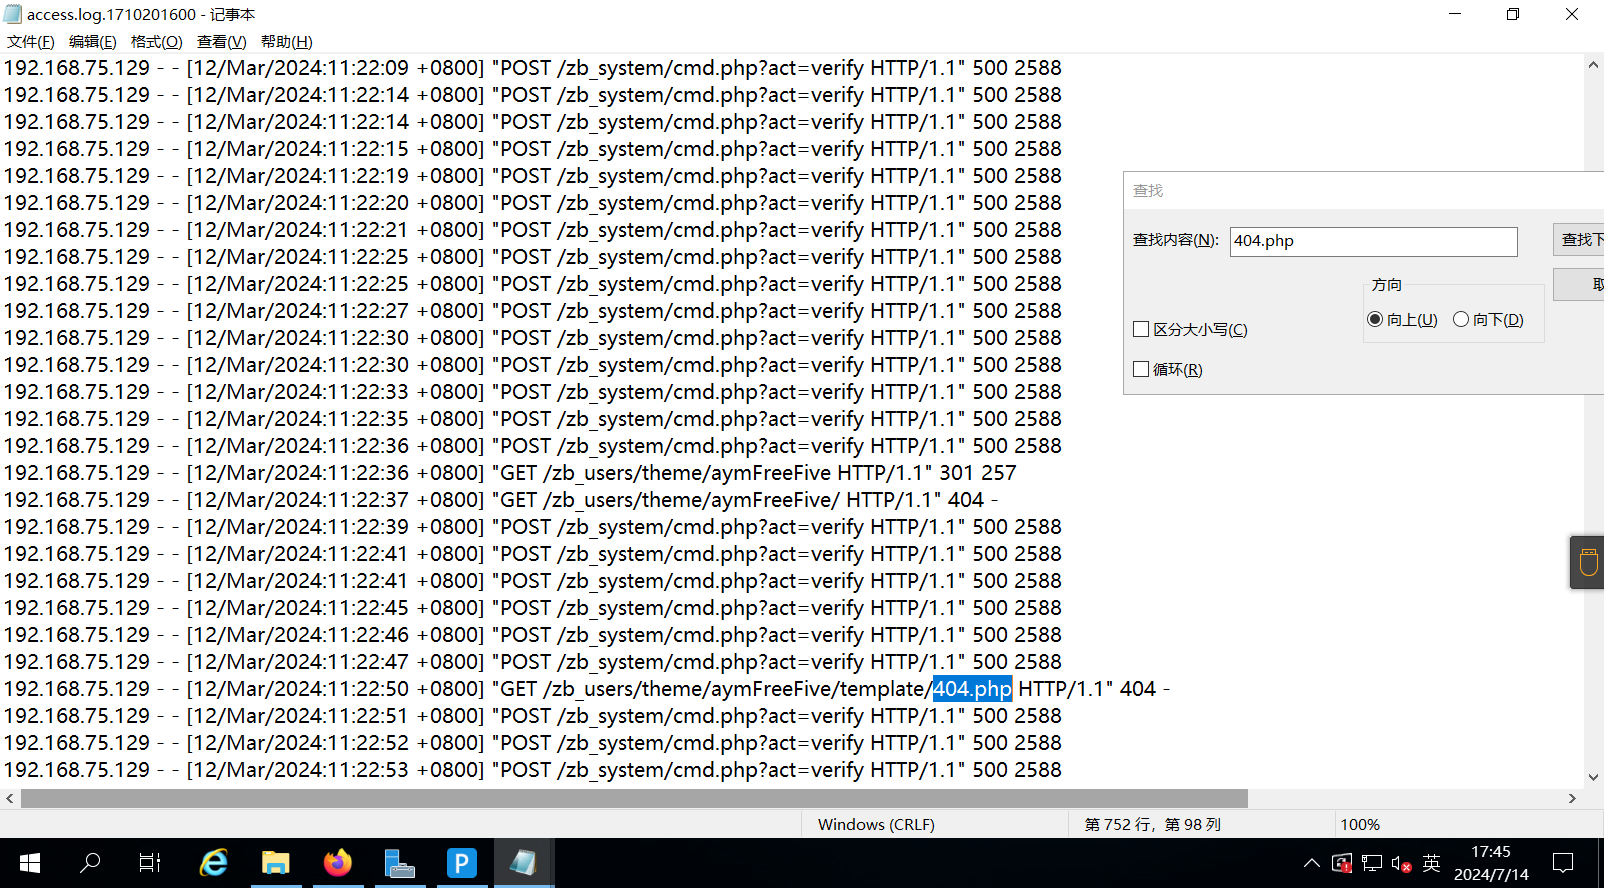Viewport: 1604px width, 888px height.
Task: Open Task View on the taskbar
Action: (x=150, y=862)
